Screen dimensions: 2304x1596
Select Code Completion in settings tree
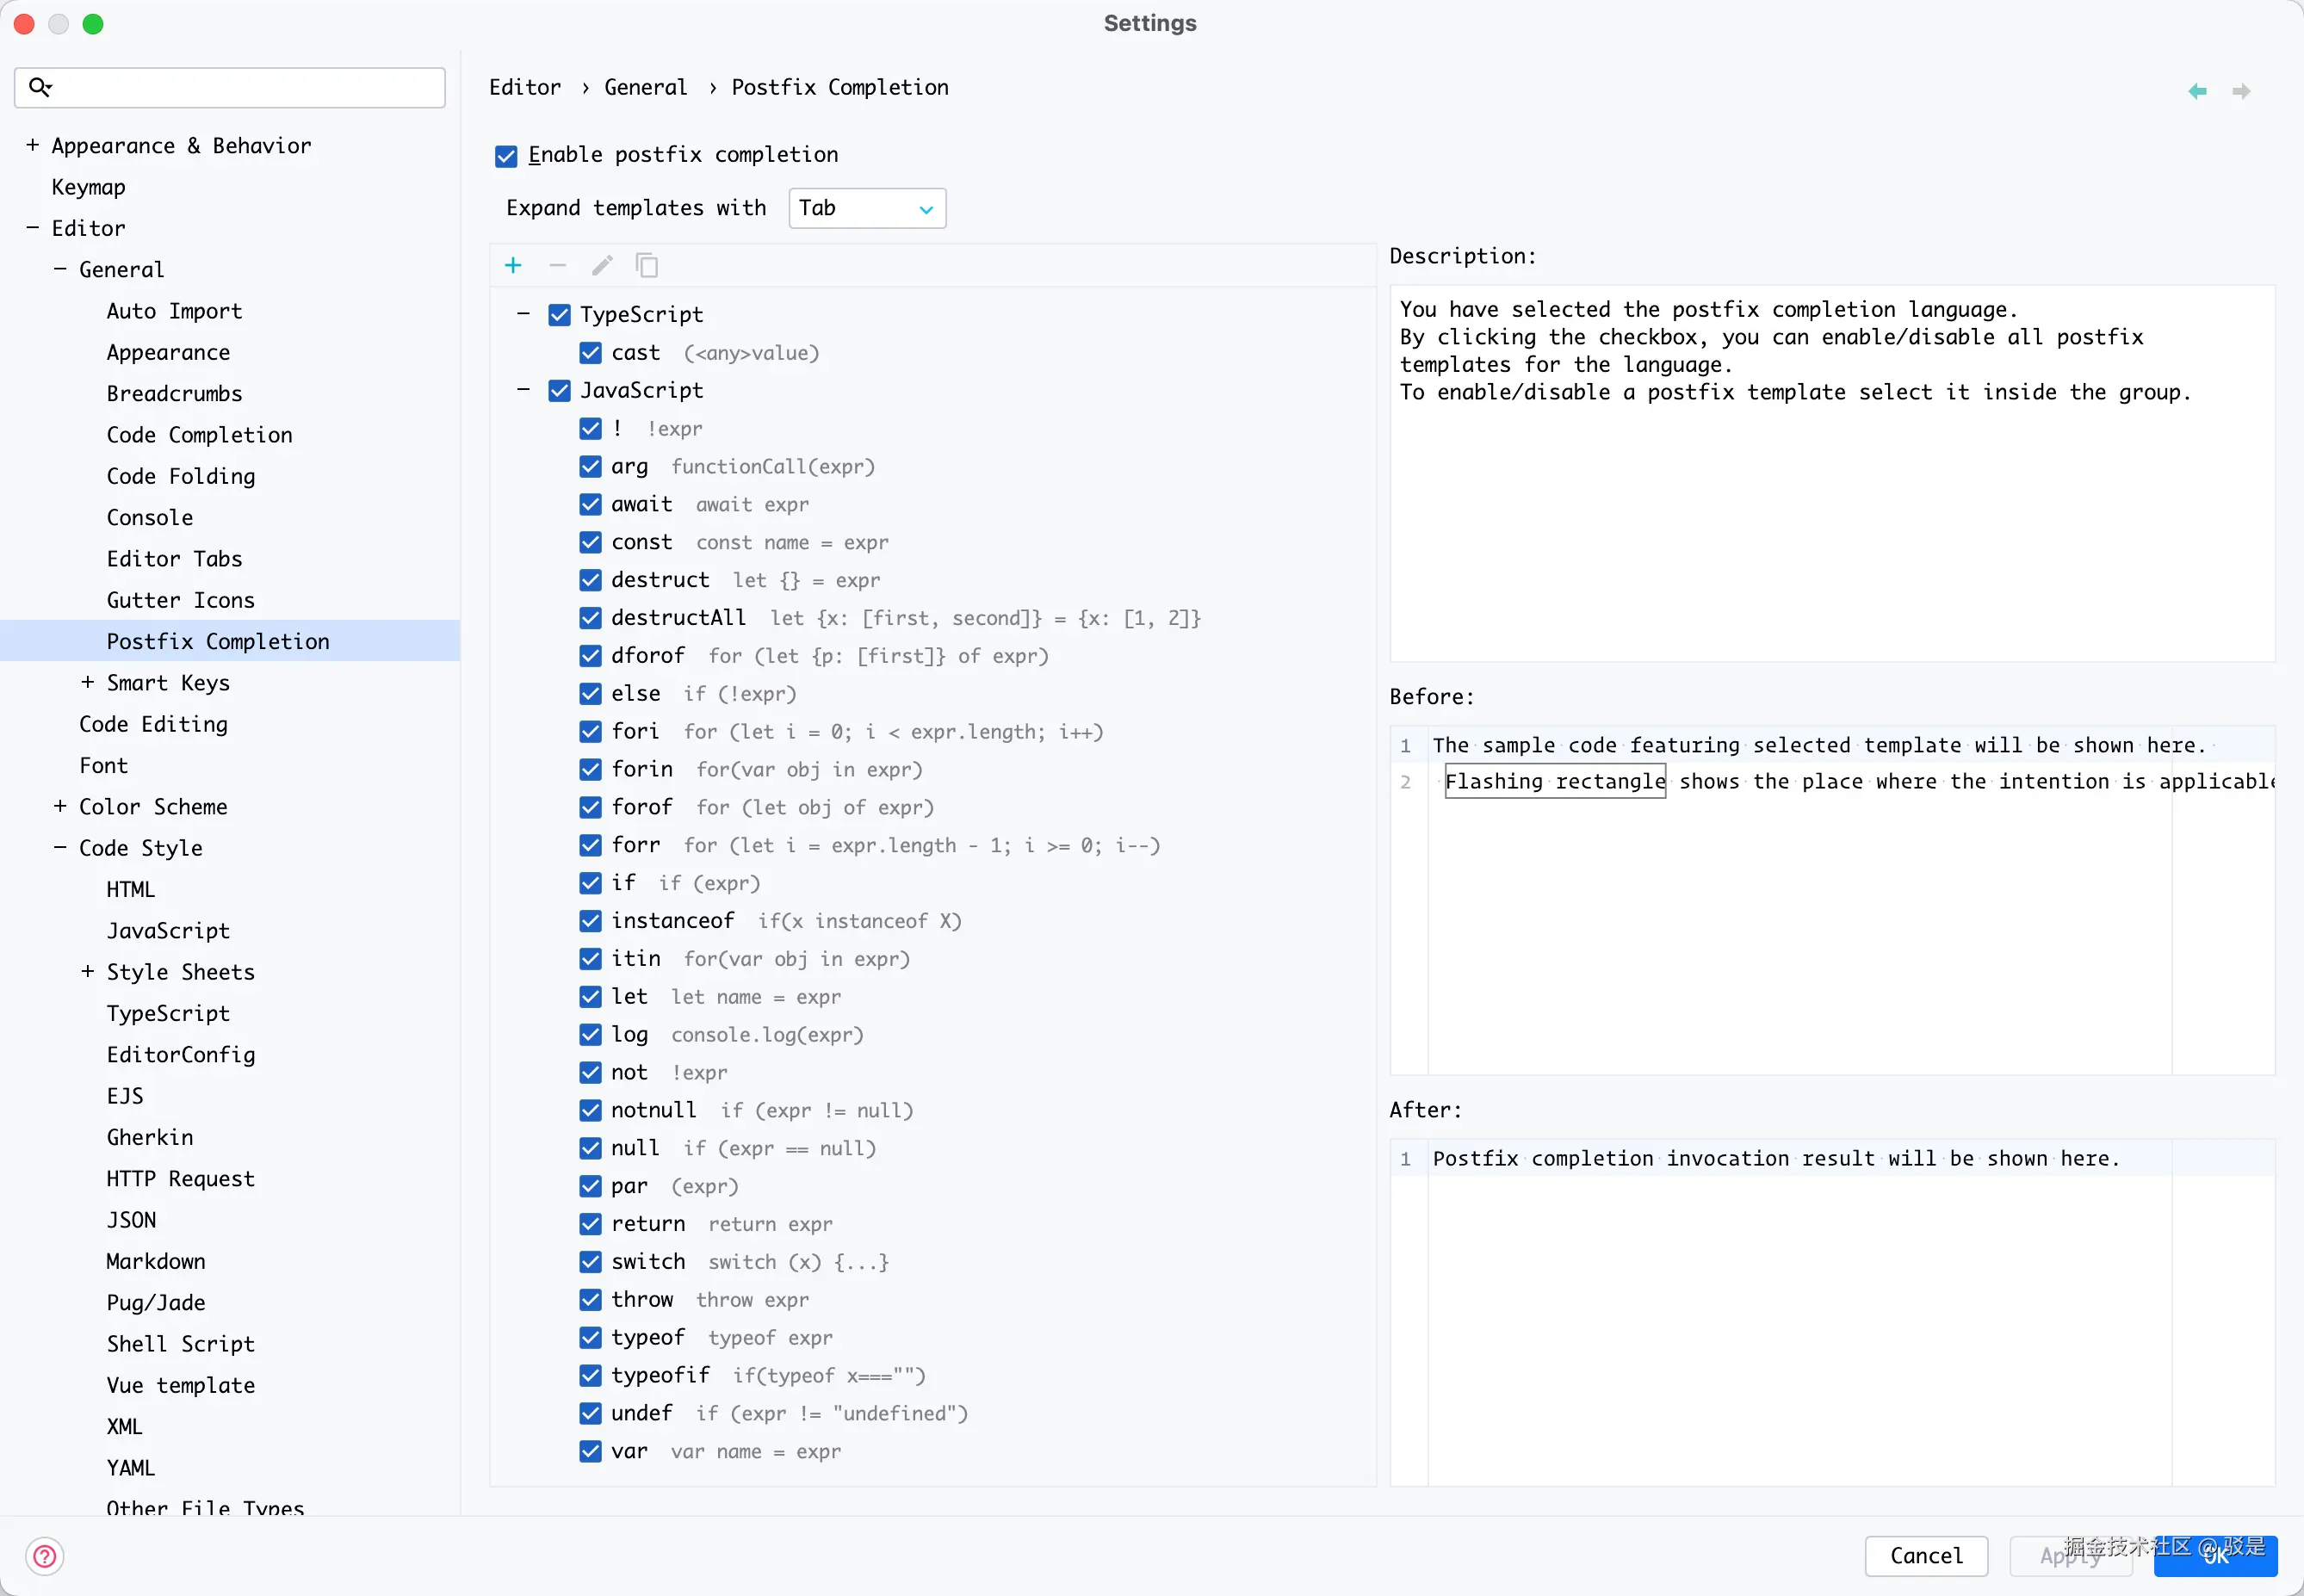click(x=199, y=435)
